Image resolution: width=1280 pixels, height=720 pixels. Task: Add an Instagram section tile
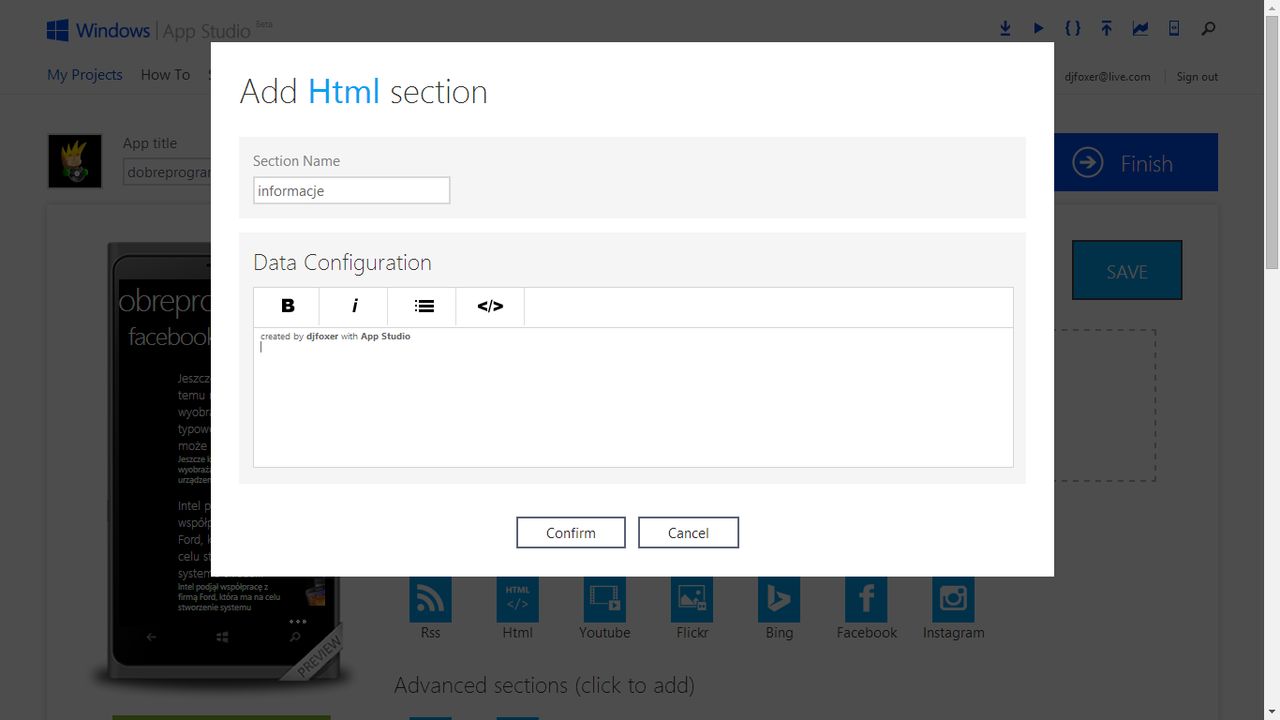pyautogui.click(x=953, y=608)
